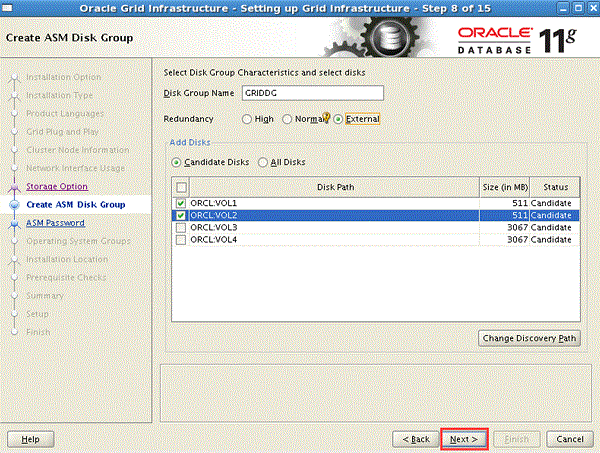600x453 pixels.
Task: Click the Disk Path column header
Action: pos(335,187)
